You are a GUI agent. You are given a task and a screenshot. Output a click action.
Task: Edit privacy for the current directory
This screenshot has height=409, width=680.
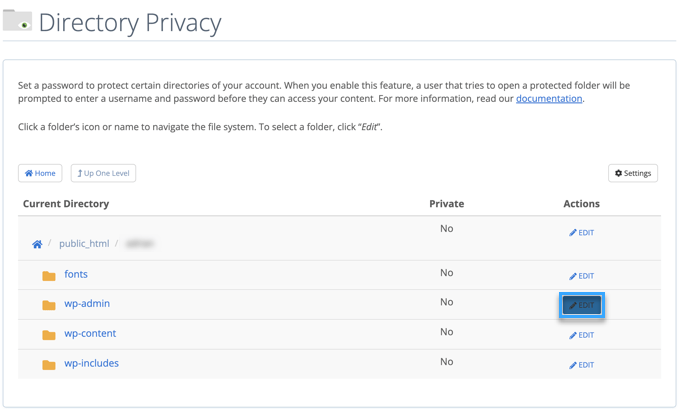point(581,233)
